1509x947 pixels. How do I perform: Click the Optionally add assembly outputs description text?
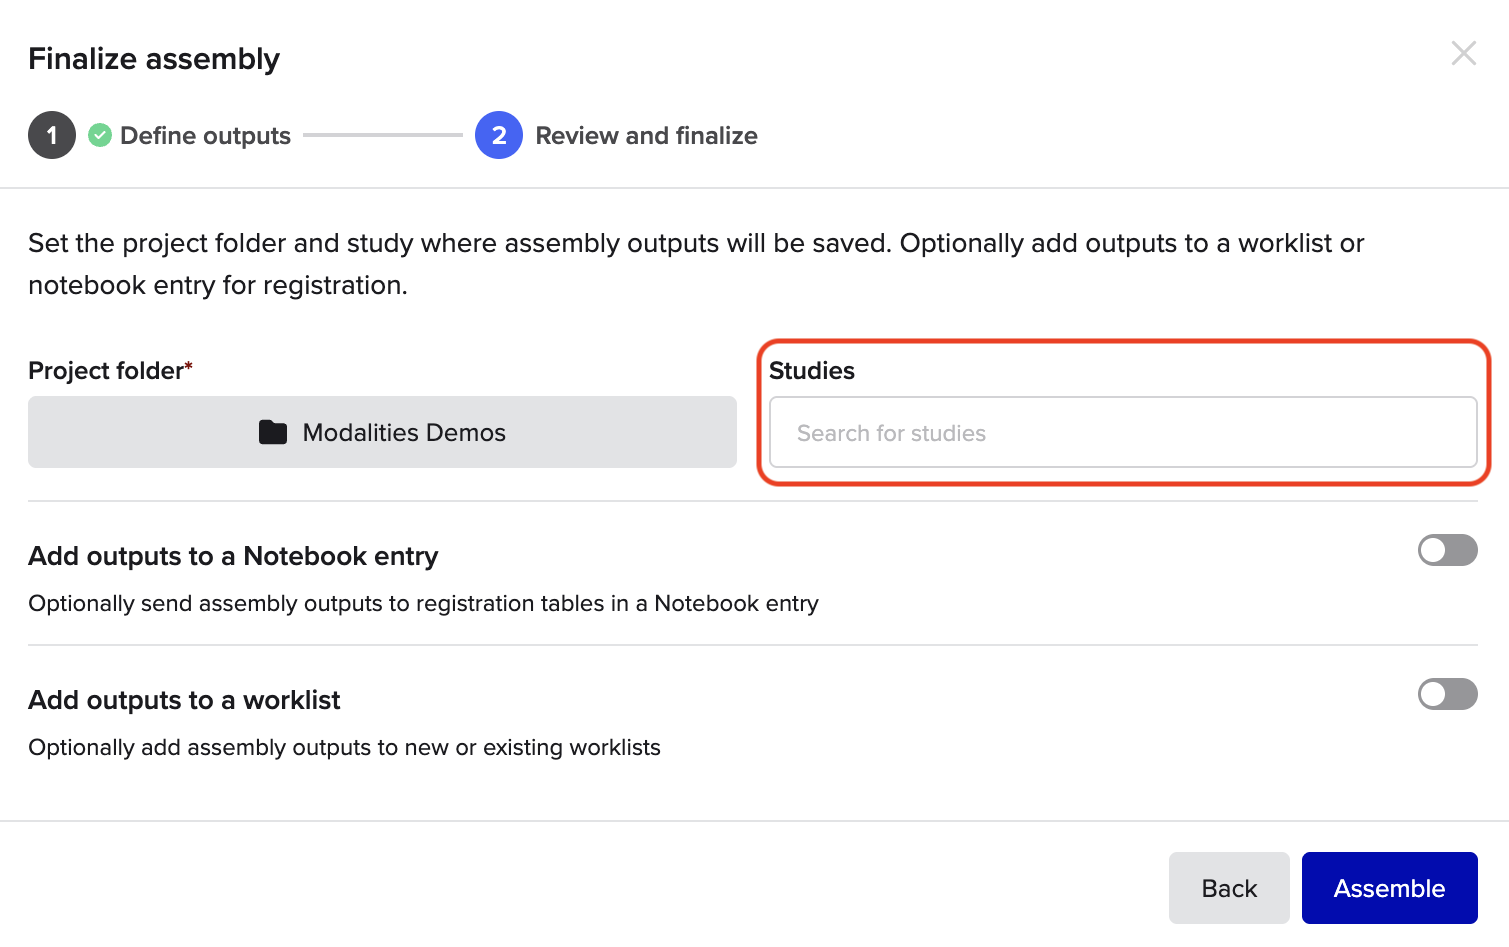[x=344, y=748]
